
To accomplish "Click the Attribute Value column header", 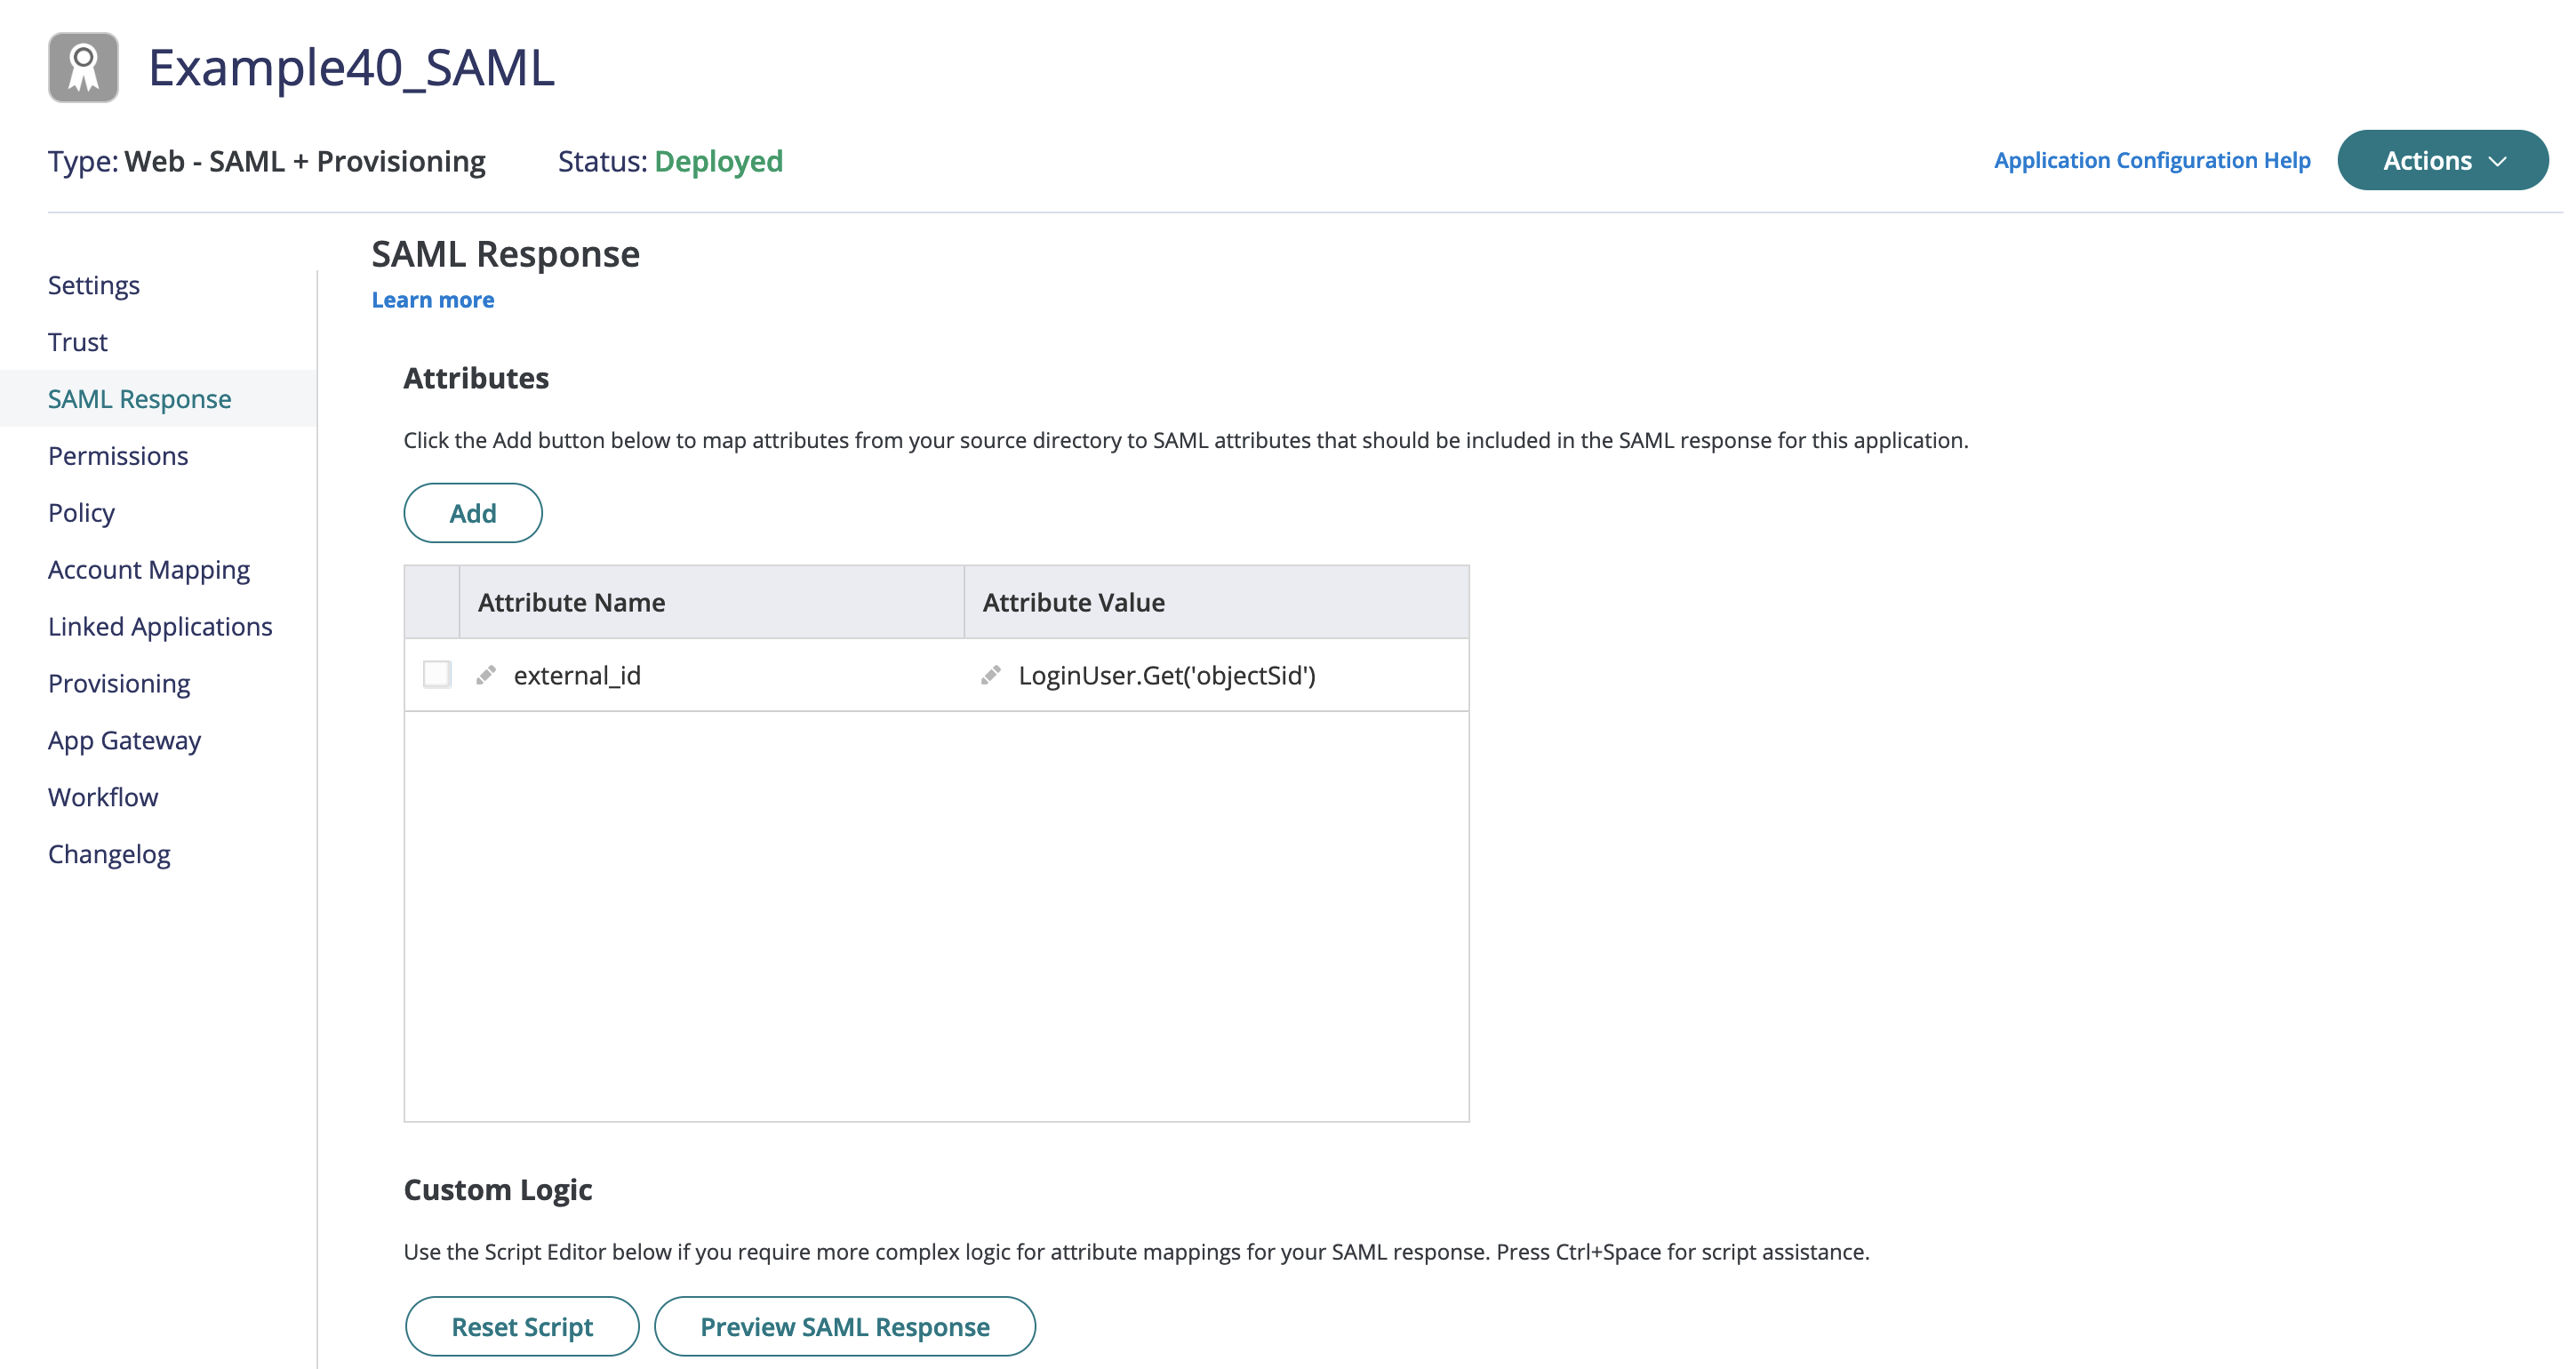I will (1216, 602).
